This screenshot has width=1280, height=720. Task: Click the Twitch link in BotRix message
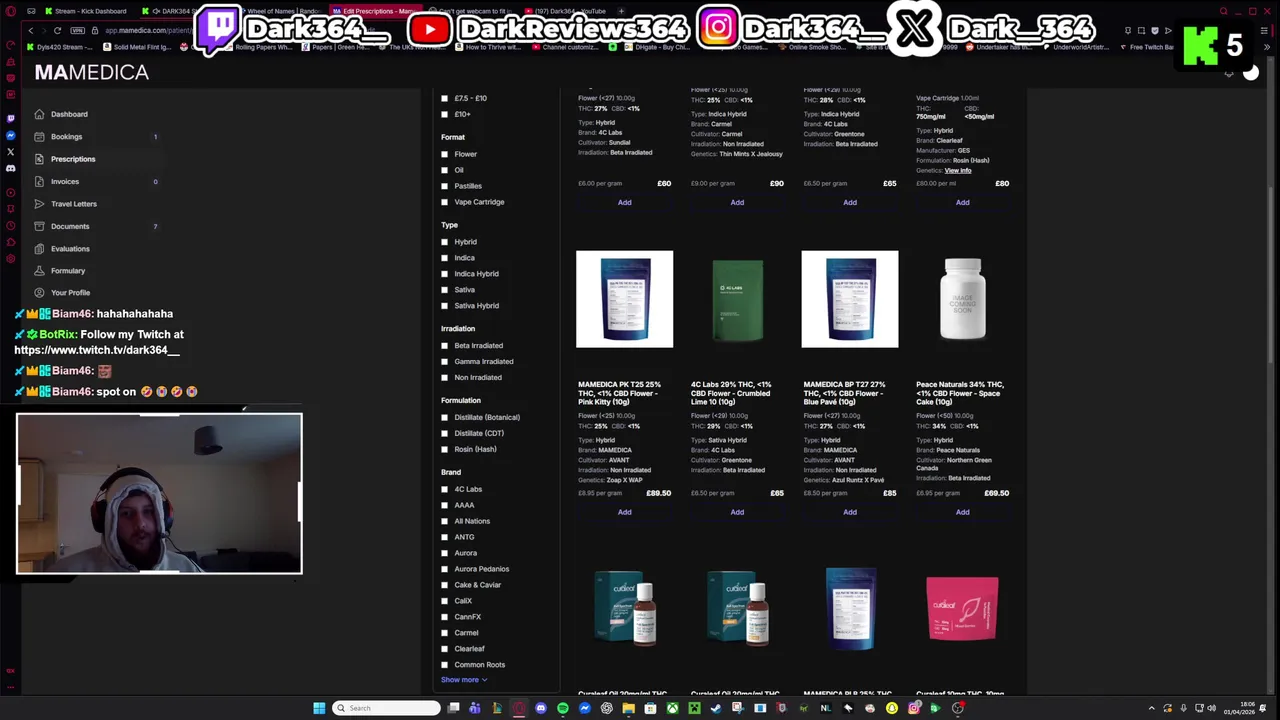(x=97, y=351)
